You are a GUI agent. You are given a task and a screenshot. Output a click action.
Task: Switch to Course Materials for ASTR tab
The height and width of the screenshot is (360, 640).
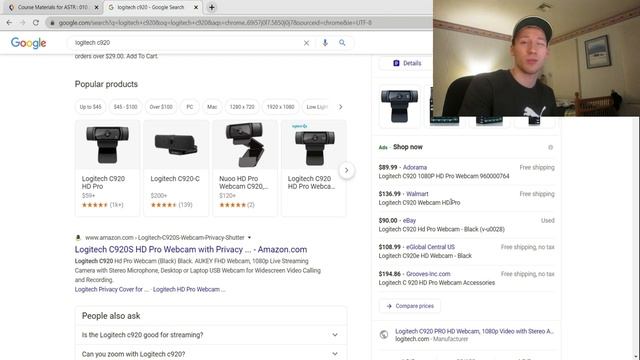click(52, 7)
